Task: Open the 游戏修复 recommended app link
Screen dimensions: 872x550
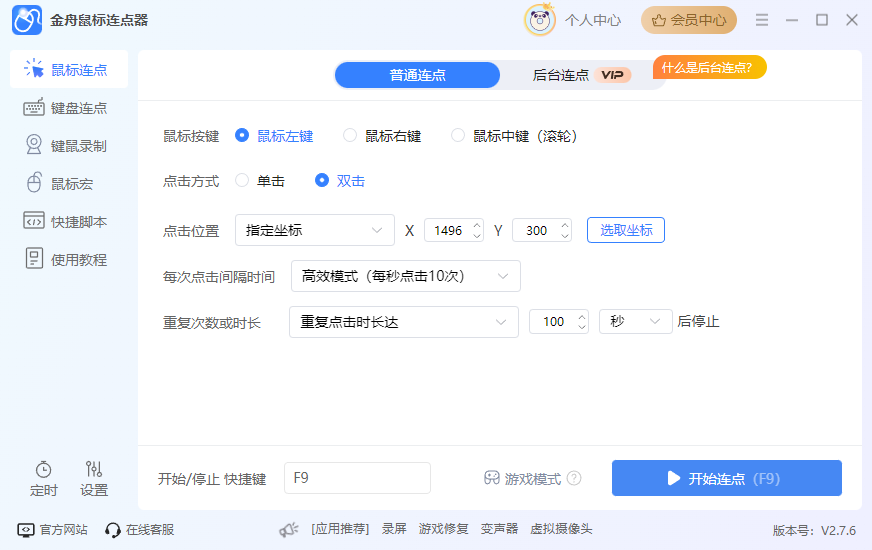Action: click(444, 529)
